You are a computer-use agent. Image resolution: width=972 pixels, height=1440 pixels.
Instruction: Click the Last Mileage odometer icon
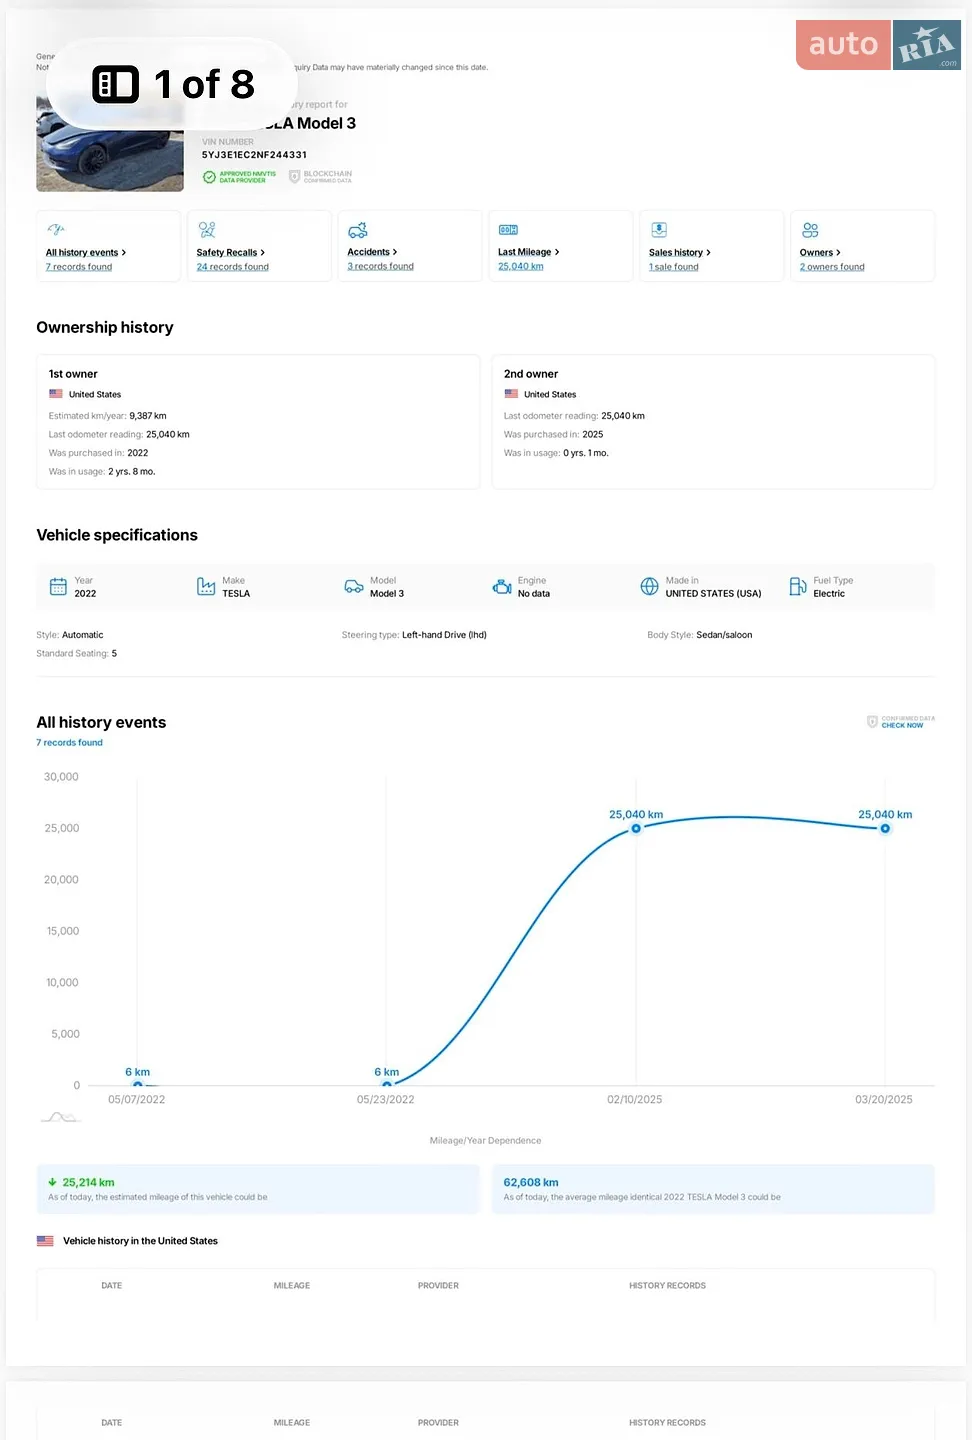pos(508,230)
